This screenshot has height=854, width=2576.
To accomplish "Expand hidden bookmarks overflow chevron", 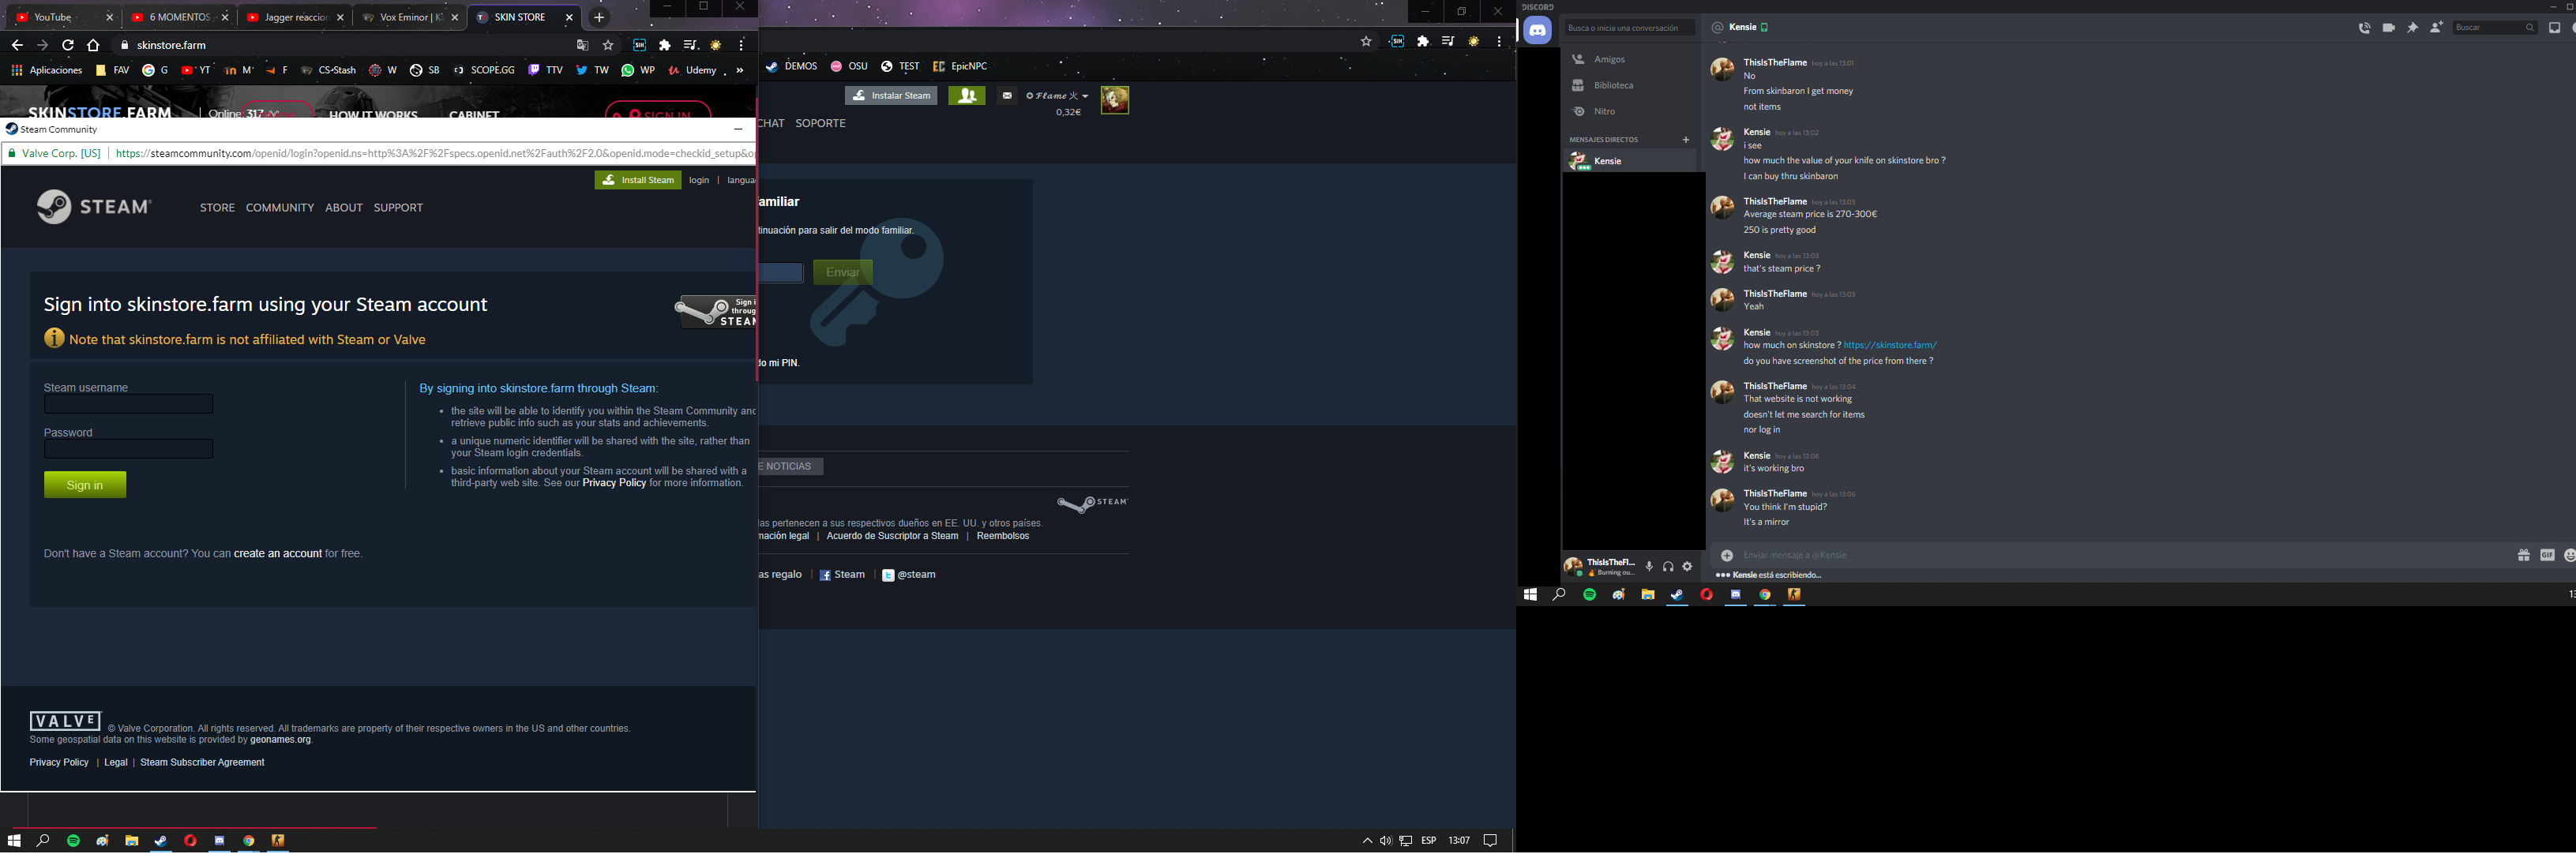I will [740, 71].
